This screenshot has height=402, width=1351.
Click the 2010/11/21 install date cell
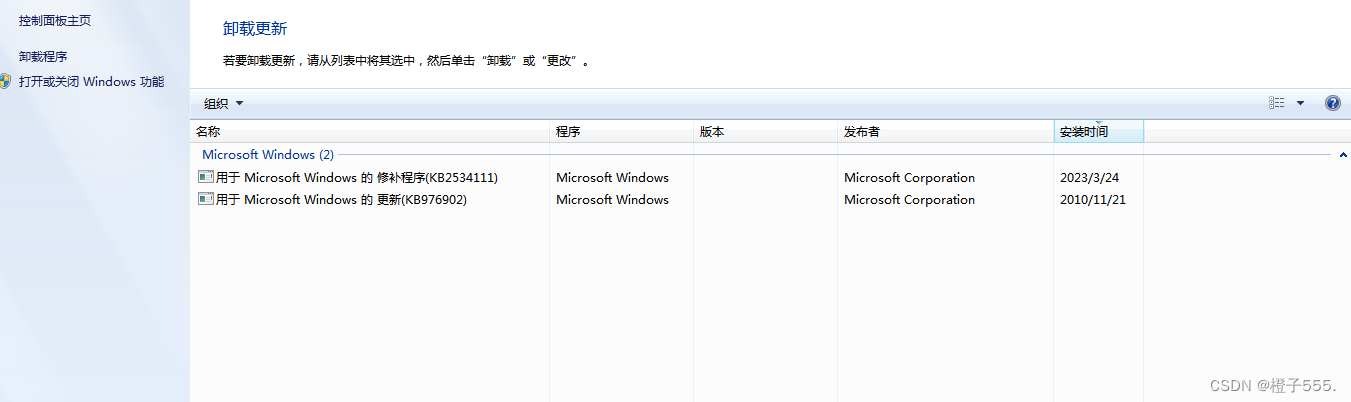point(1093,200)
